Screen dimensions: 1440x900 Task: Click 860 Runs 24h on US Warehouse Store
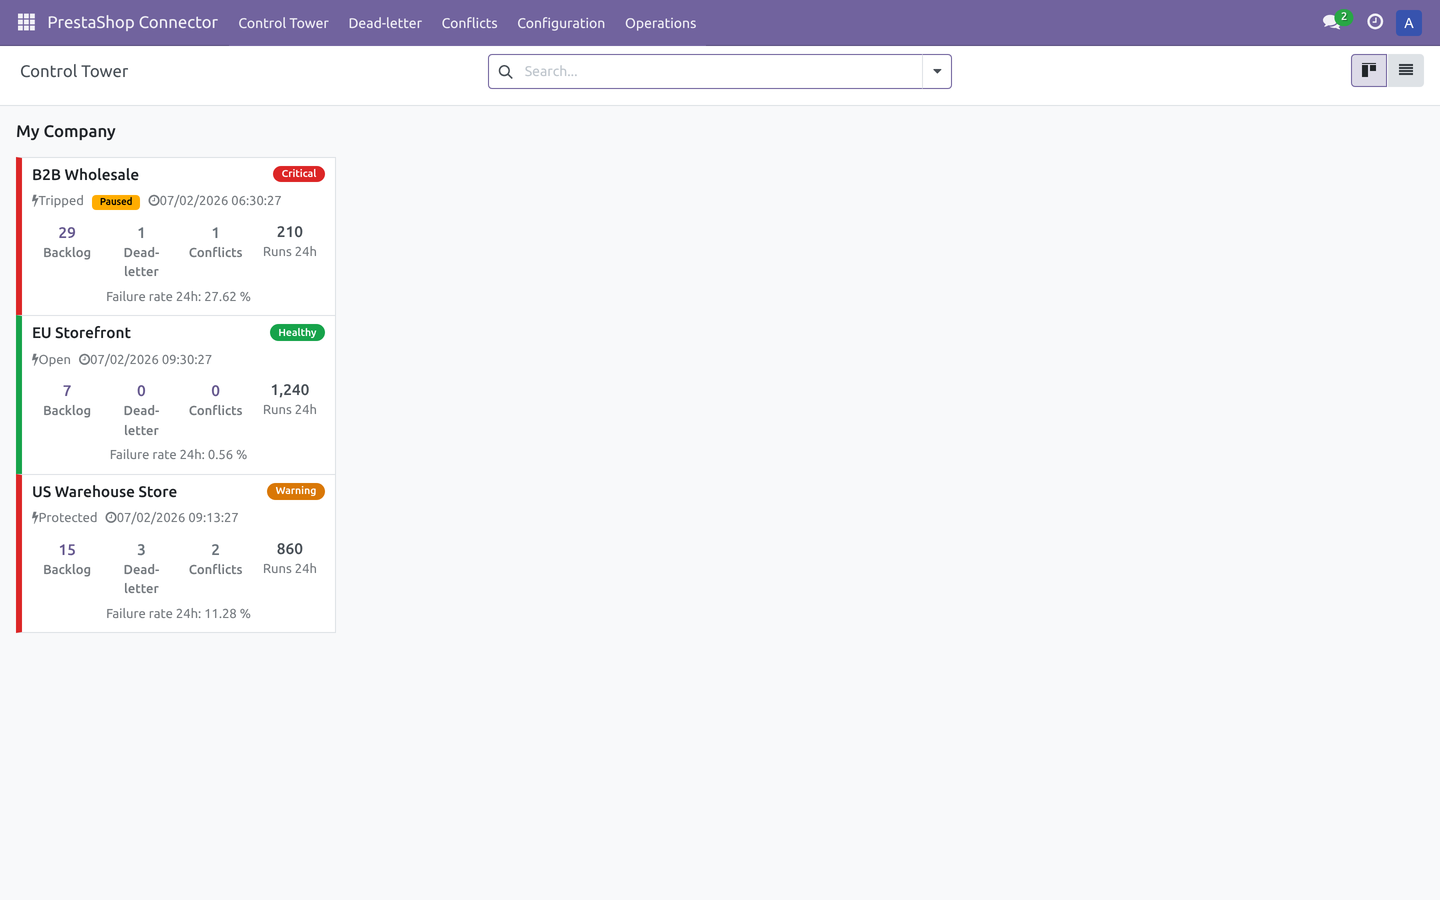coord(290,558)
